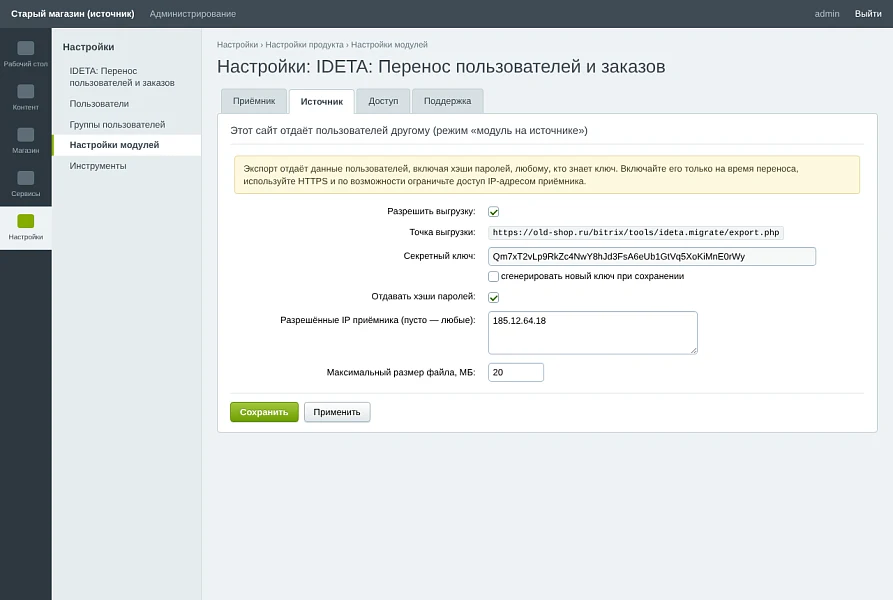Click Настройки breadcrumb link
Viewport: 893px width, 600px height.
click(x=237, y=44)
